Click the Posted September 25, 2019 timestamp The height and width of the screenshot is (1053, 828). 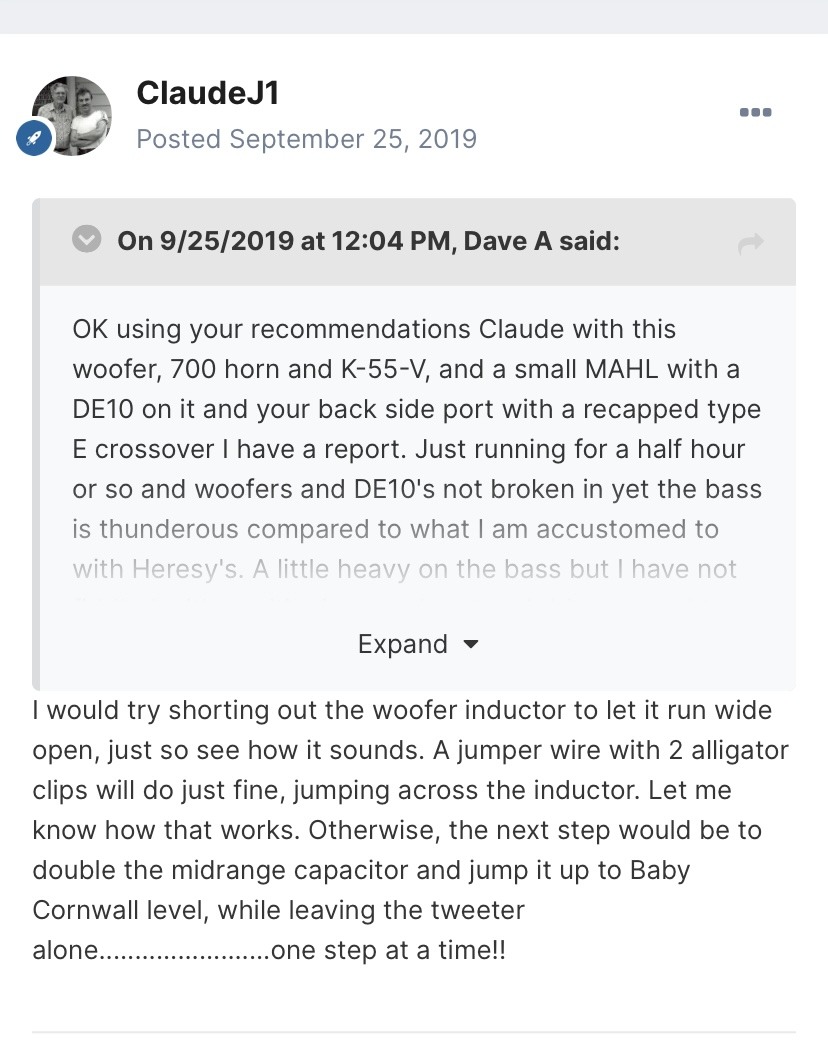coord(306,139)
